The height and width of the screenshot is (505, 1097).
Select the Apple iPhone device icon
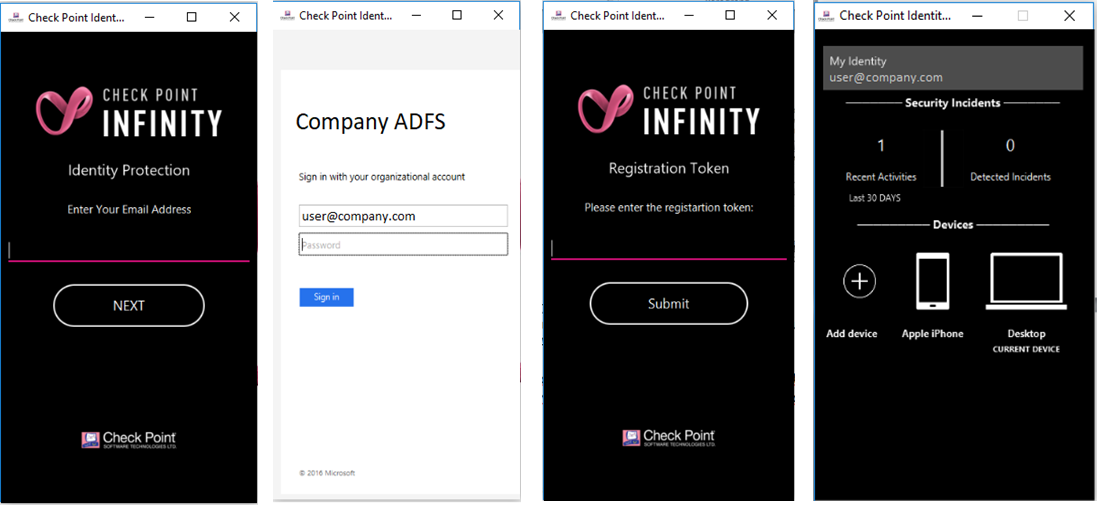(933, 281)
